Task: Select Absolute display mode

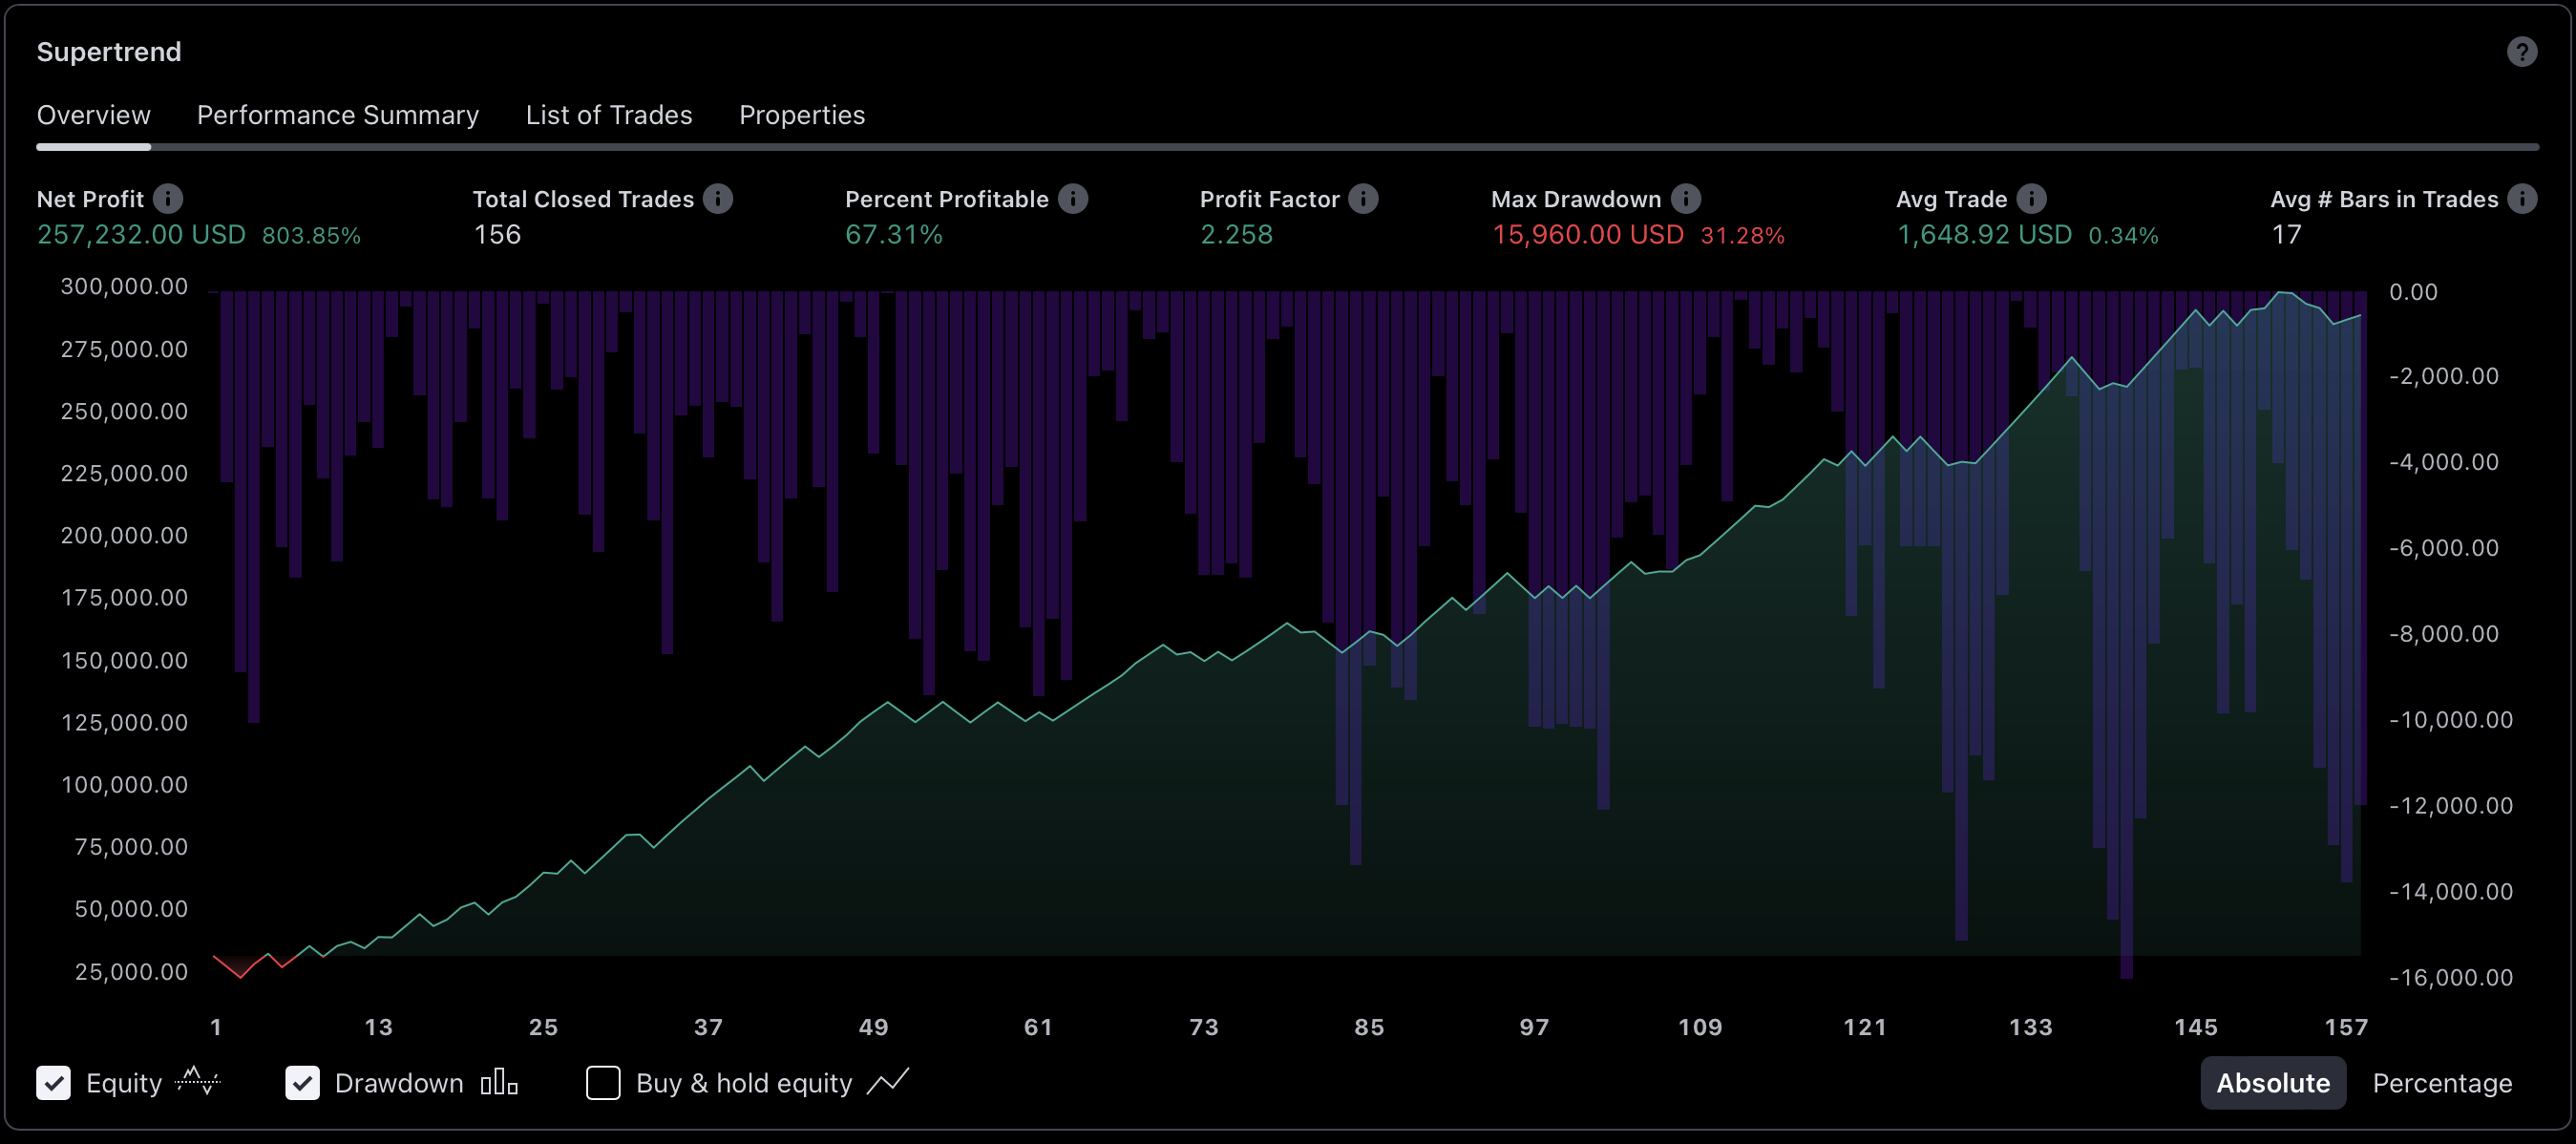Action: point(2273,1083)
